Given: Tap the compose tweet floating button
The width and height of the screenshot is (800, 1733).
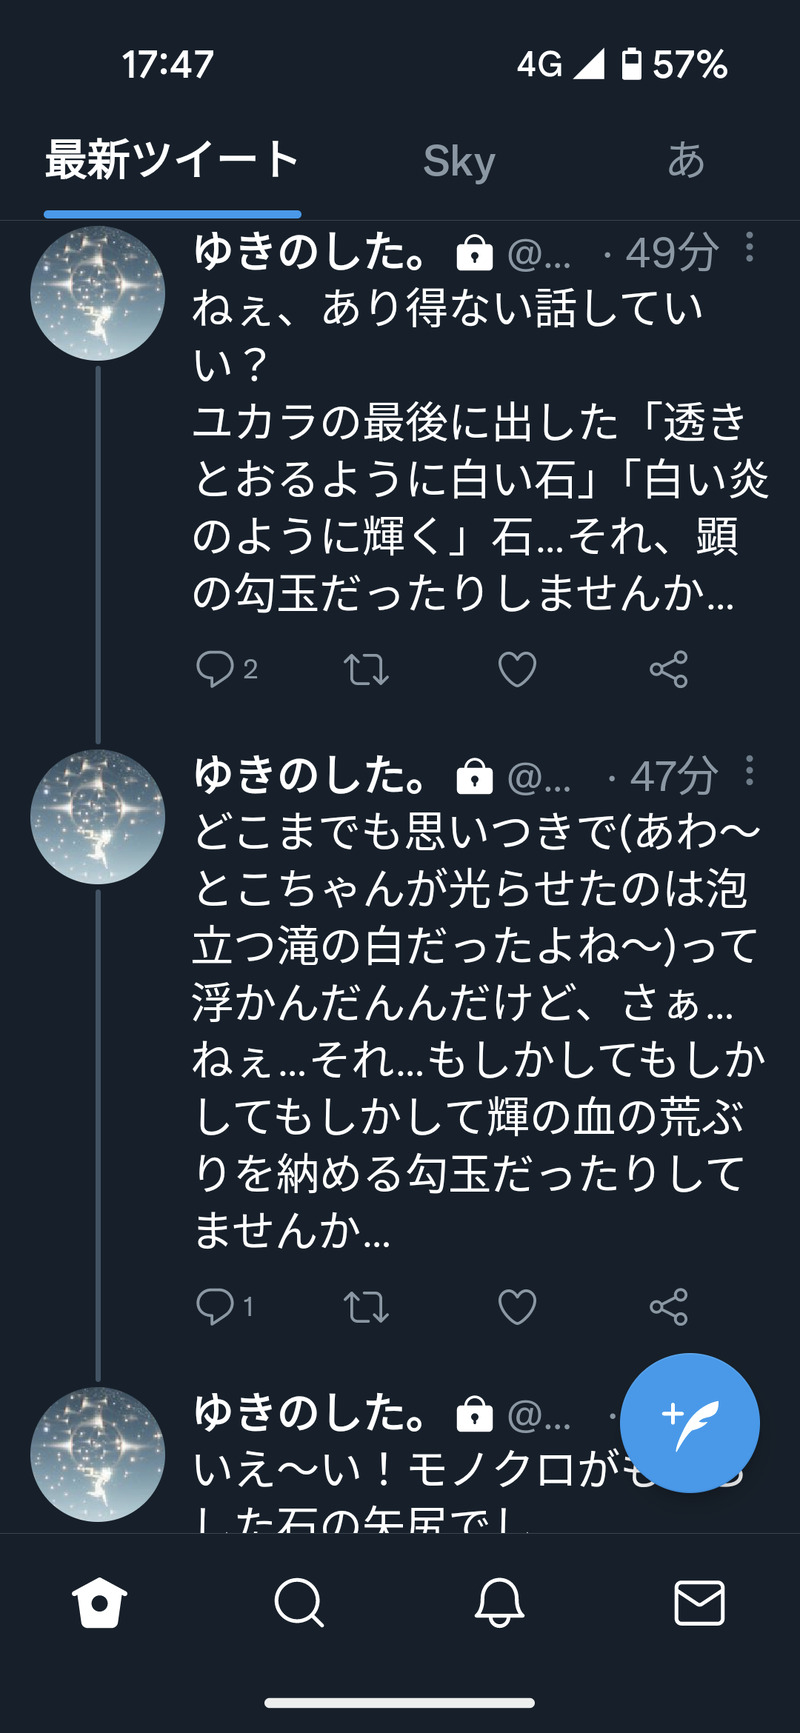Looking at the screenshot, I should [x=689, y=1422].
